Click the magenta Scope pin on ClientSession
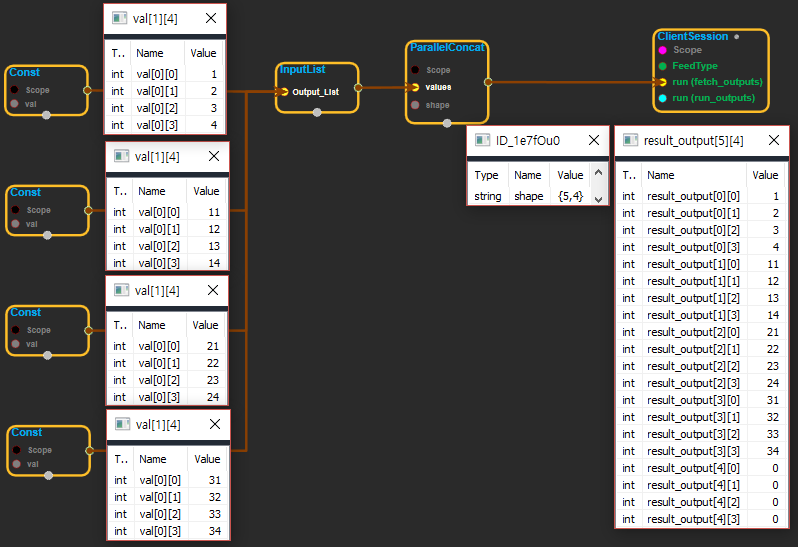Viewport: 798px width, 547px height. point(663,50)
